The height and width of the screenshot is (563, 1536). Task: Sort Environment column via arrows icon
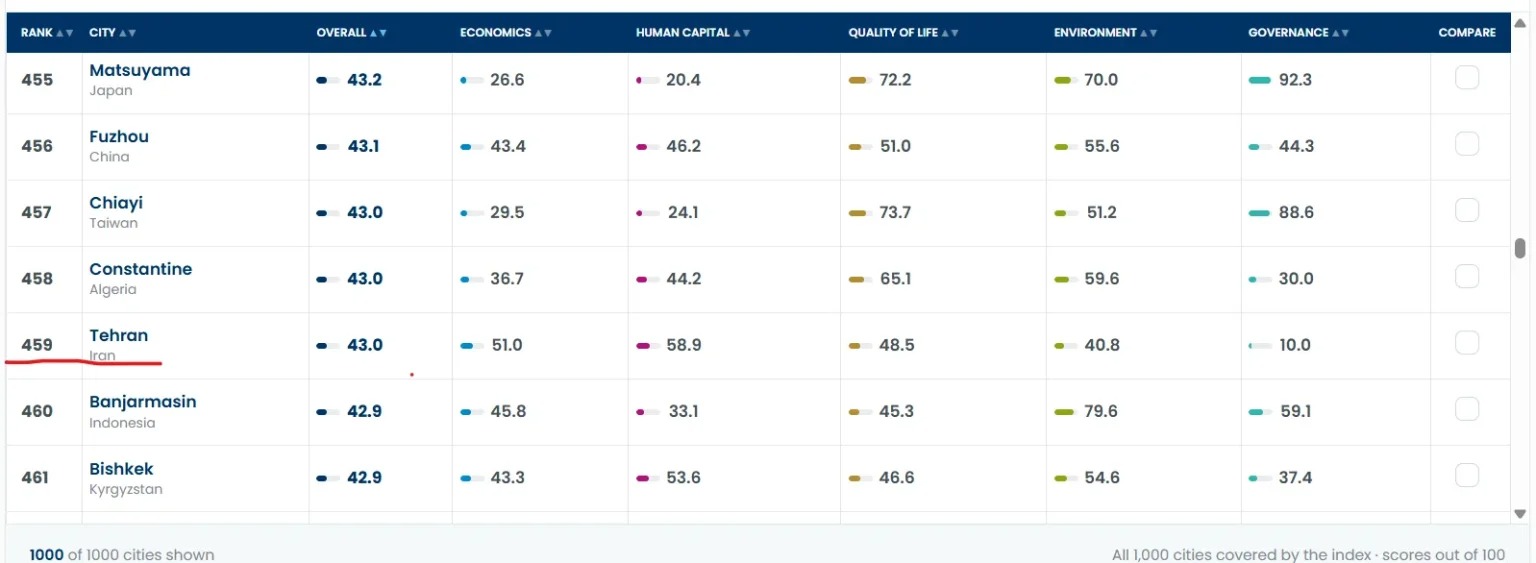pos(1149,33)
